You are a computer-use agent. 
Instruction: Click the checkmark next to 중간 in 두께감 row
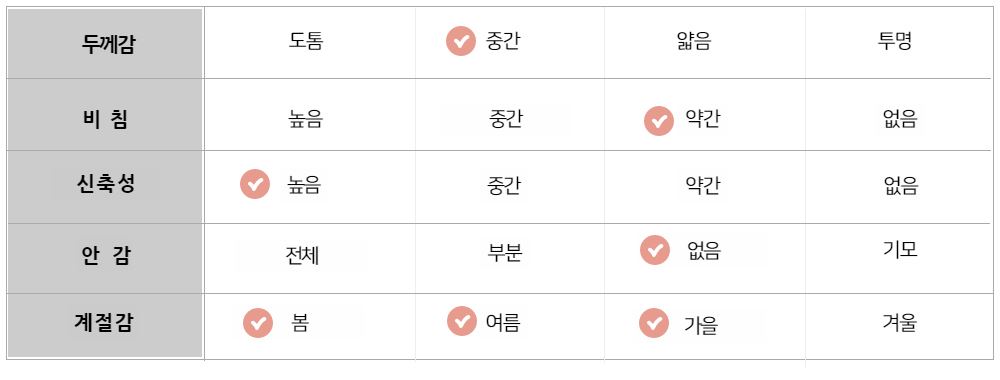[460, 42]
